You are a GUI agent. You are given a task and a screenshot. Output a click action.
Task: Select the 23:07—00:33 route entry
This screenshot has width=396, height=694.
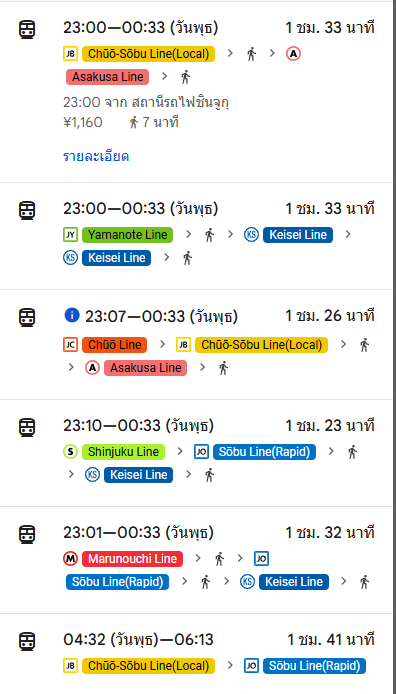[x=196, y=345]
